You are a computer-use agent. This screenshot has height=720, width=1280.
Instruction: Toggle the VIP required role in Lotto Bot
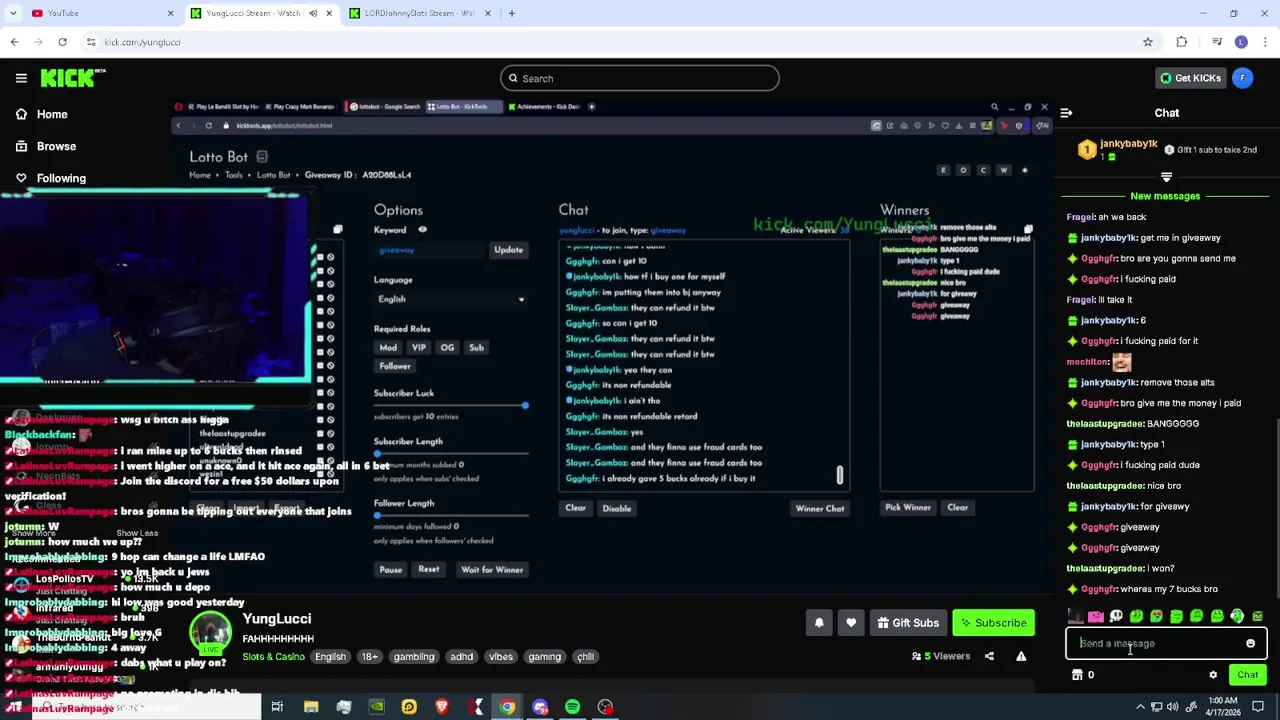click(x=418, y=348)
